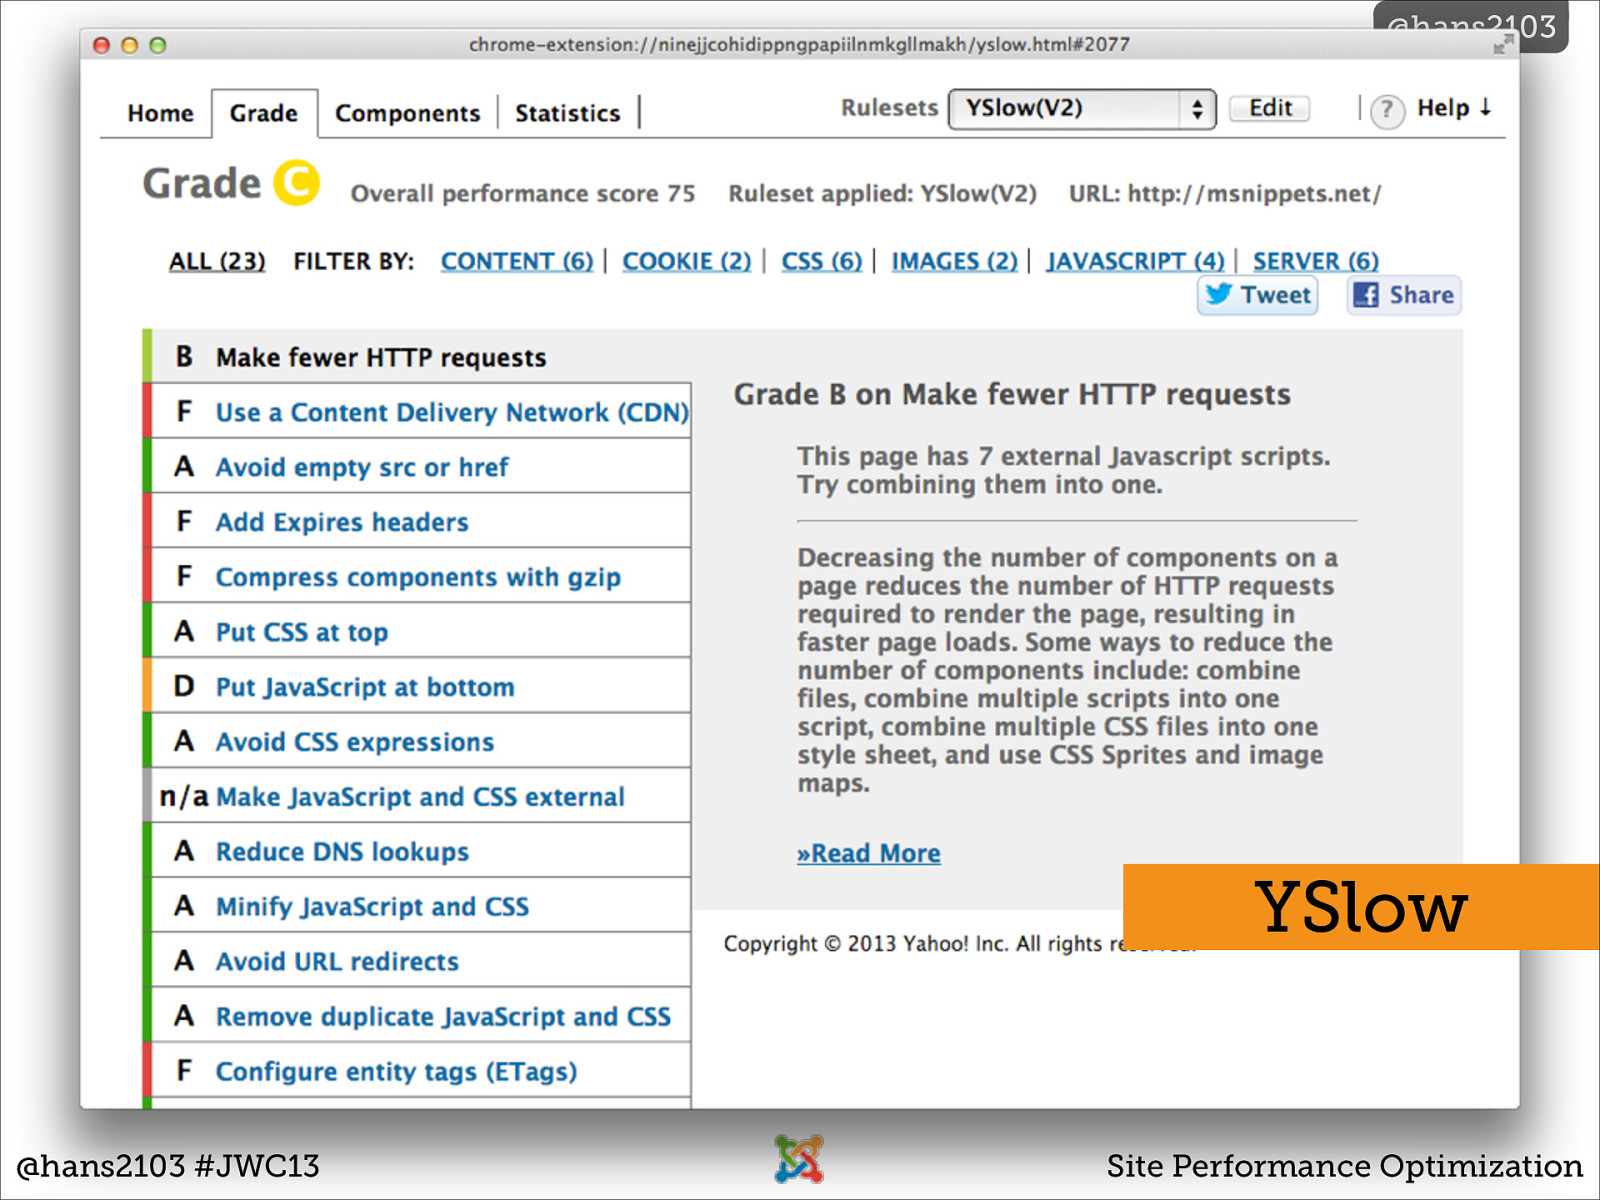Open the Read More link

[868, 853]
